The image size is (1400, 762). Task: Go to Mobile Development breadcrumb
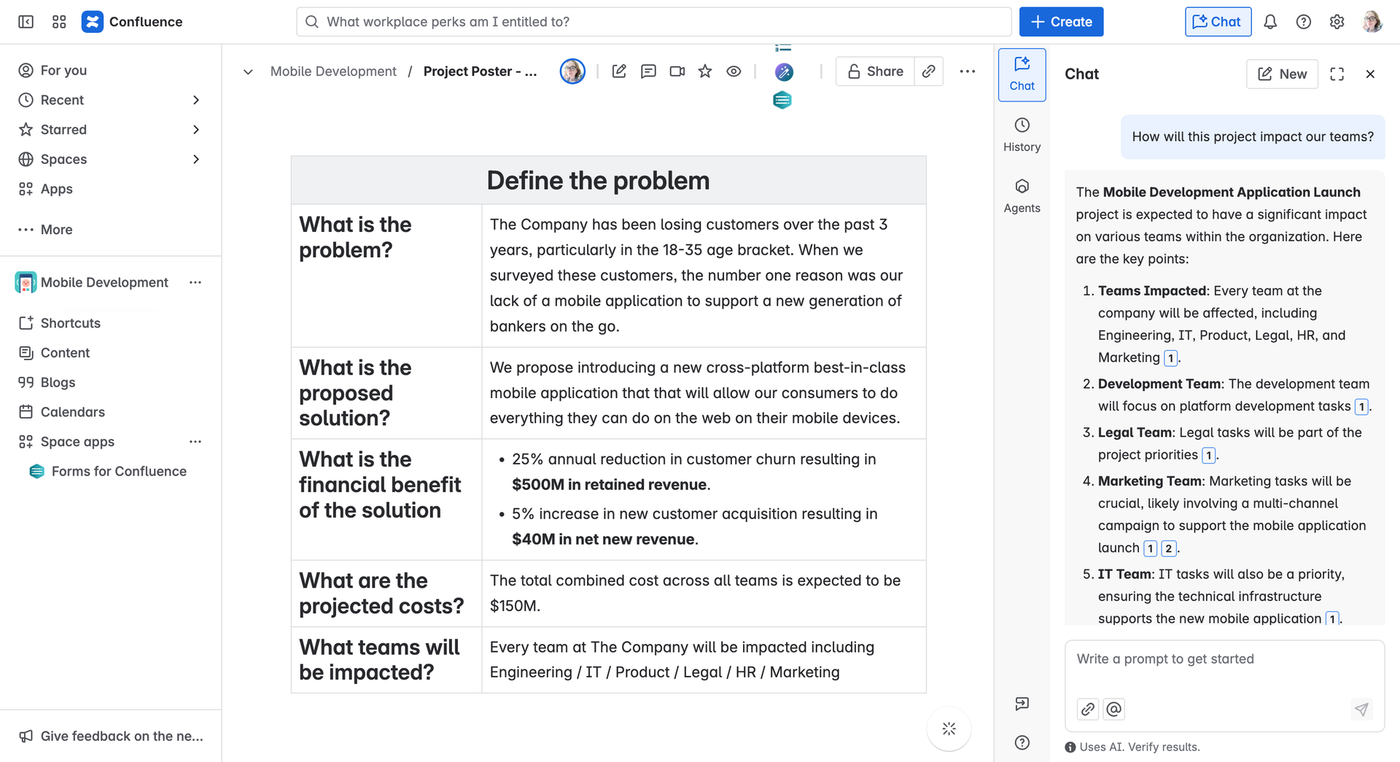pyautogui.click(x=333, y=72)
